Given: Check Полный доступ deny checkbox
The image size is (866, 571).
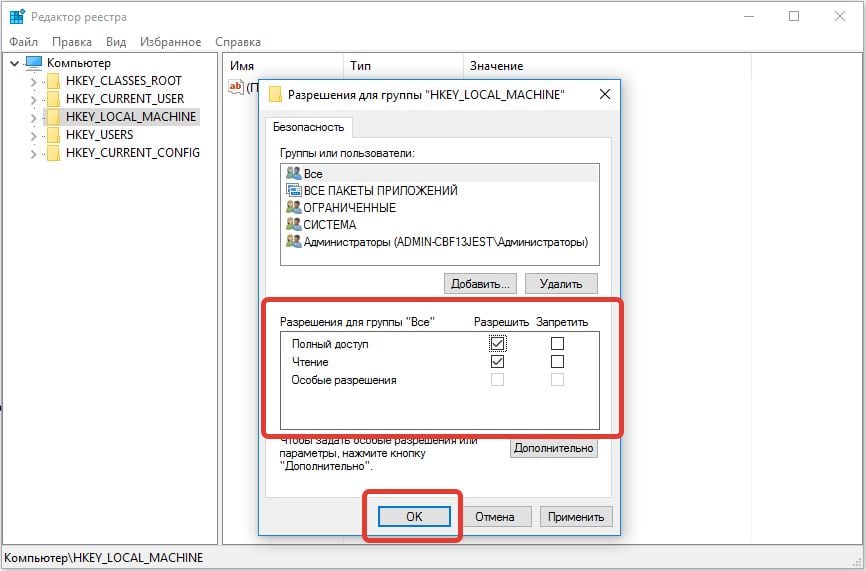Looking at the screenshot, I should [x=557, y=344].
